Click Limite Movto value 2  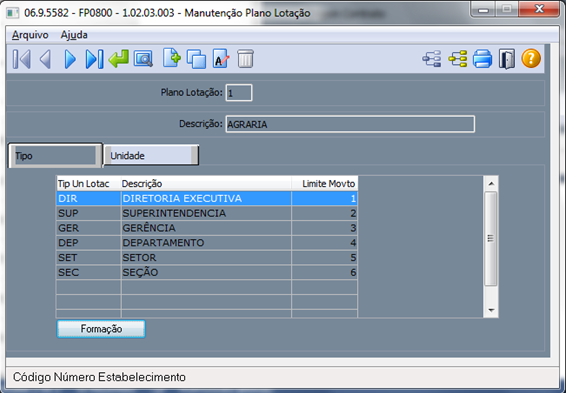pyautogui.click(x=325, y=213)
